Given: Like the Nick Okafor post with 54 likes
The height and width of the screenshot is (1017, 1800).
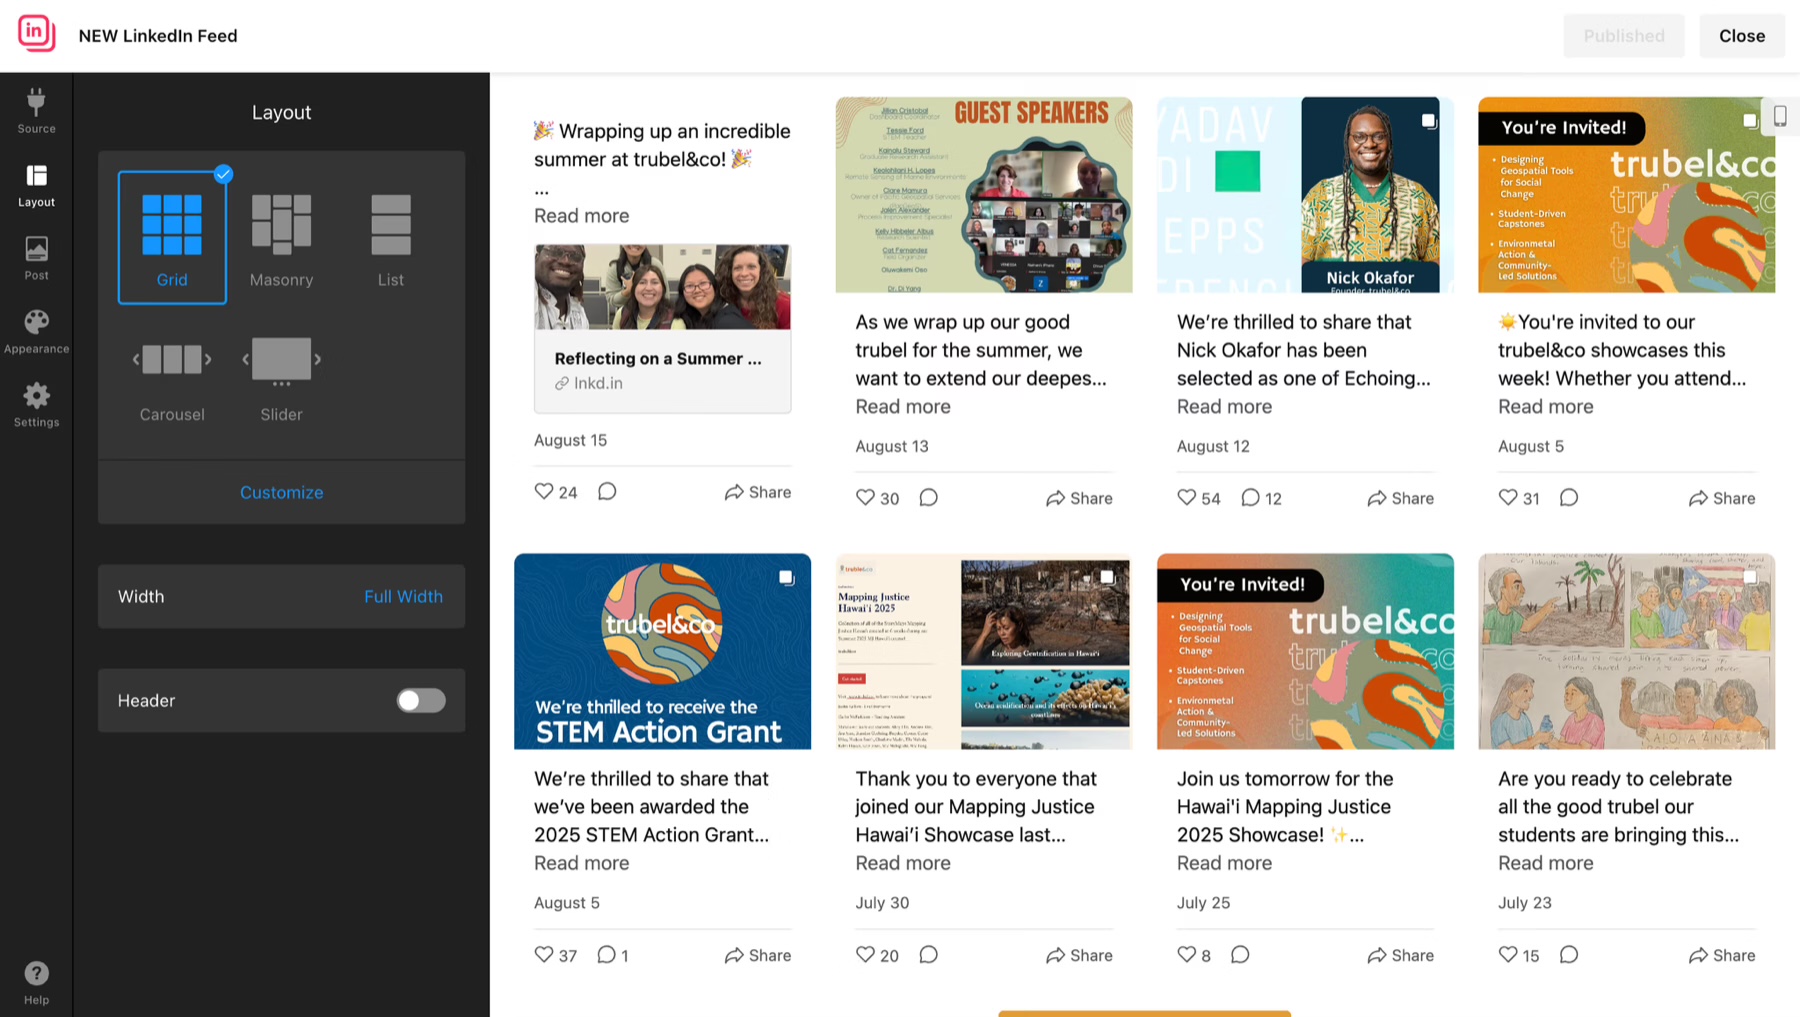Looking at the screenshot, I should [1187, 497].
